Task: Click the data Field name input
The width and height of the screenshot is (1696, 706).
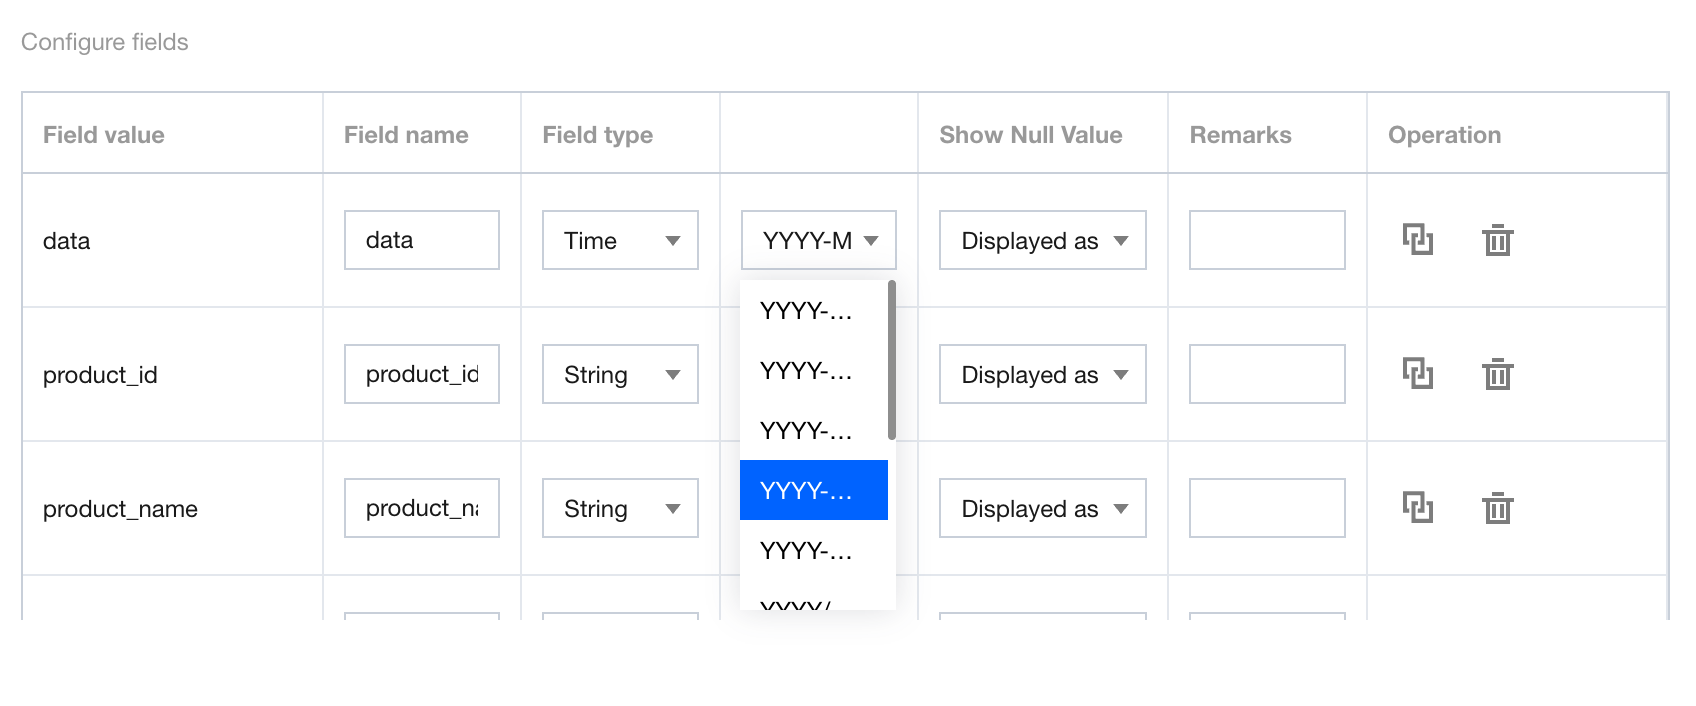Action: [421, 240]
